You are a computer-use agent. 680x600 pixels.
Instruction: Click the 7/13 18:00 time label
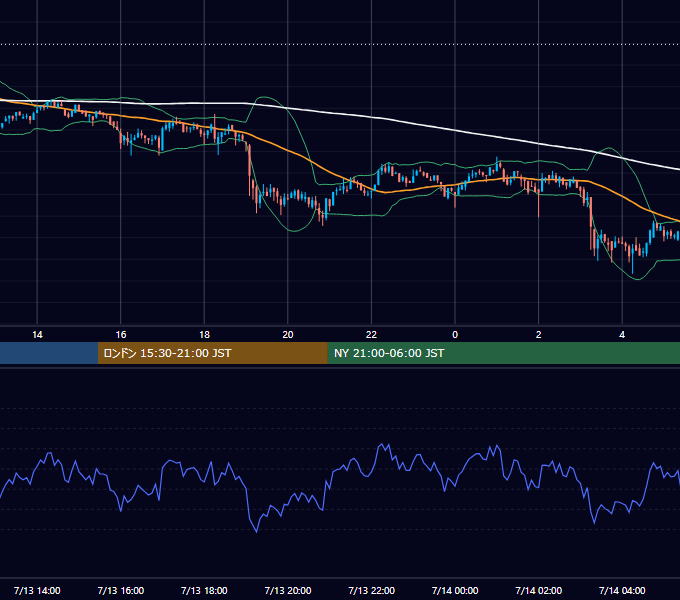click(204, 590)
